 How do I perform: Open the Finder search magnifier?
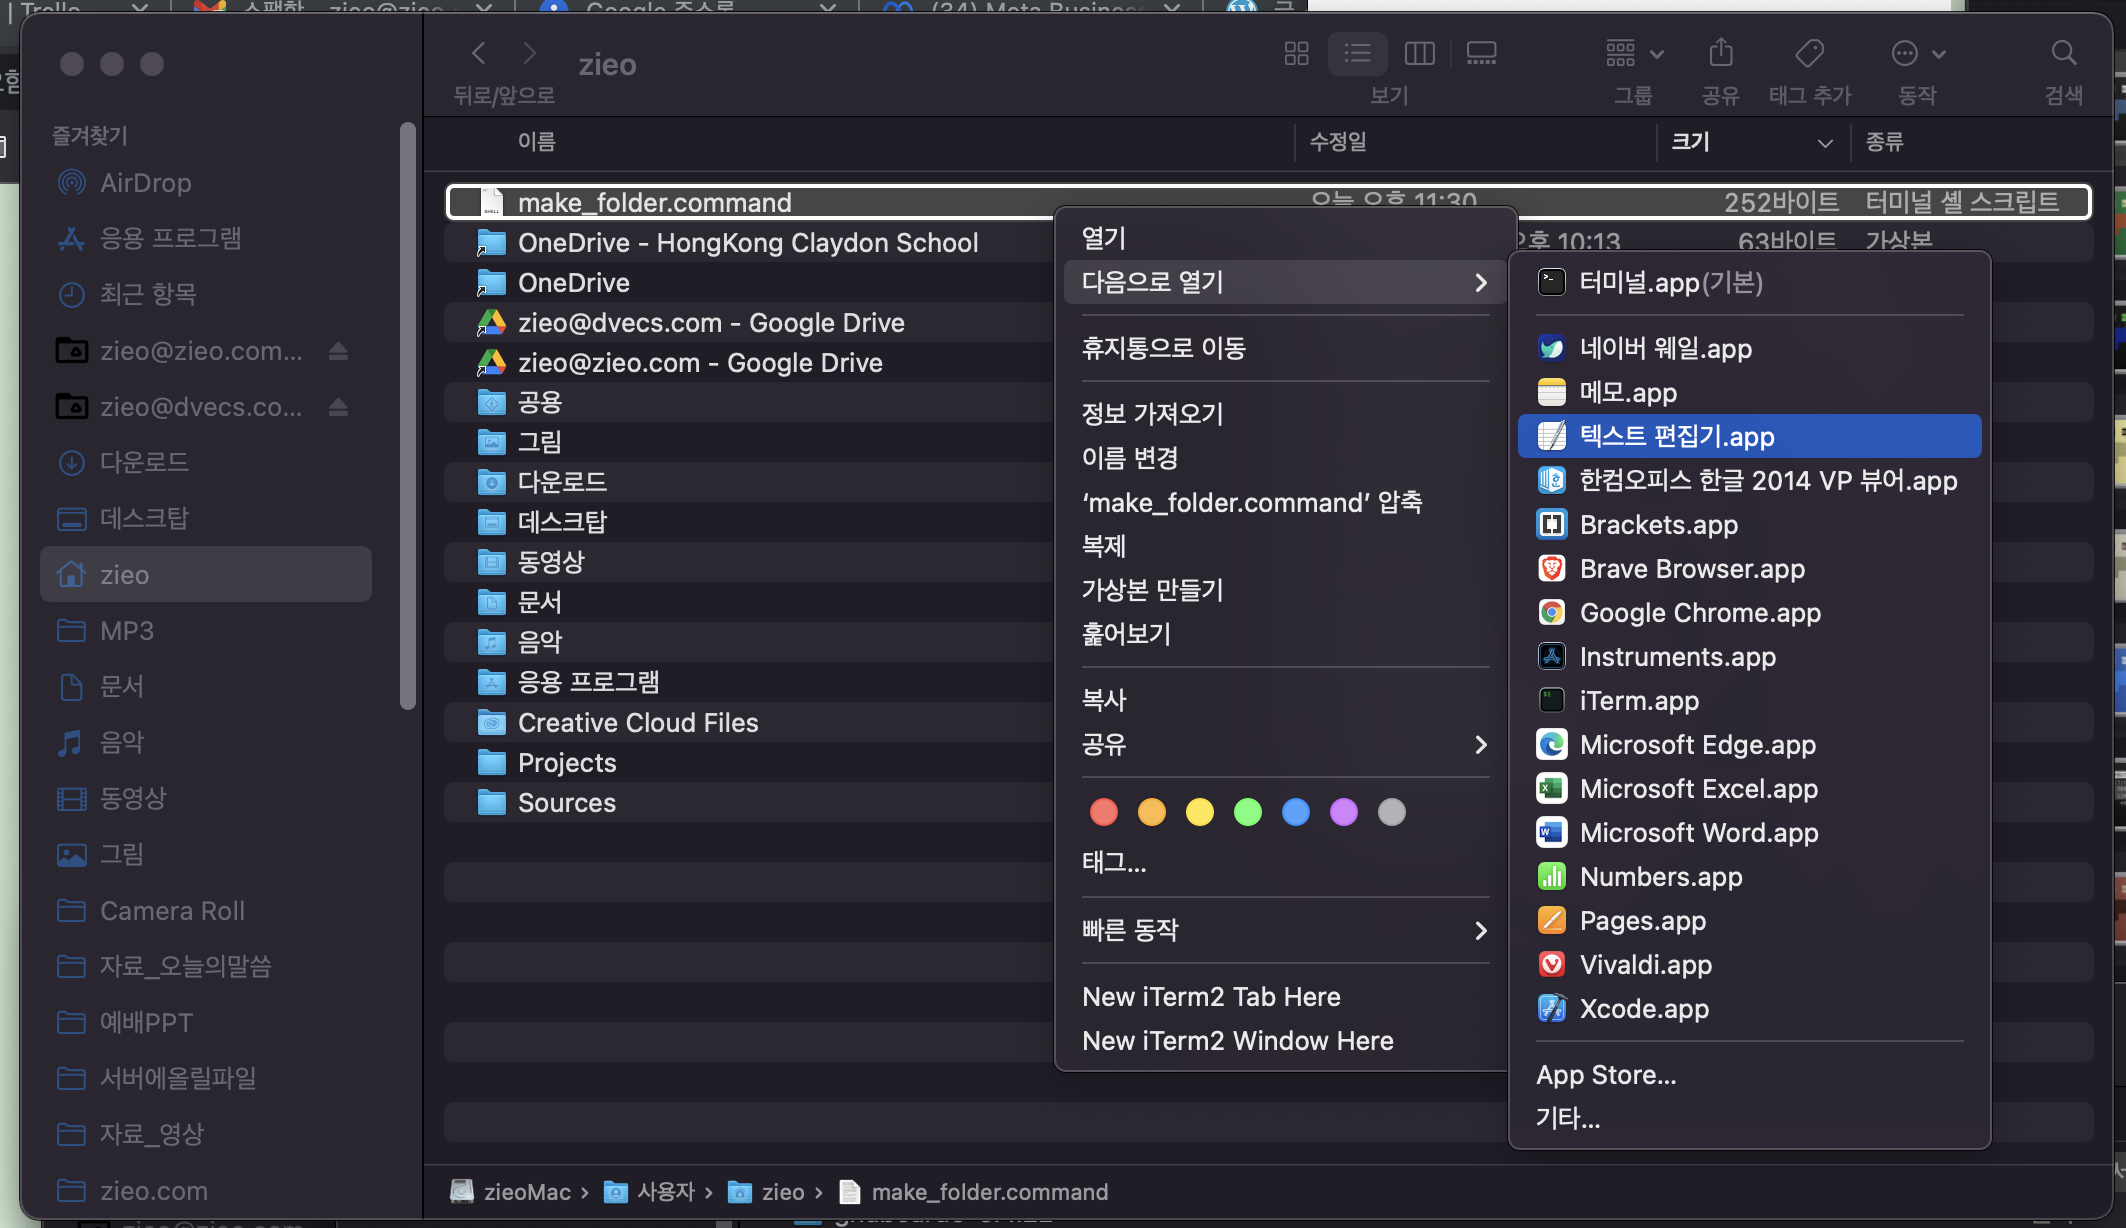pyautogui.click(x=2063, y=53)
